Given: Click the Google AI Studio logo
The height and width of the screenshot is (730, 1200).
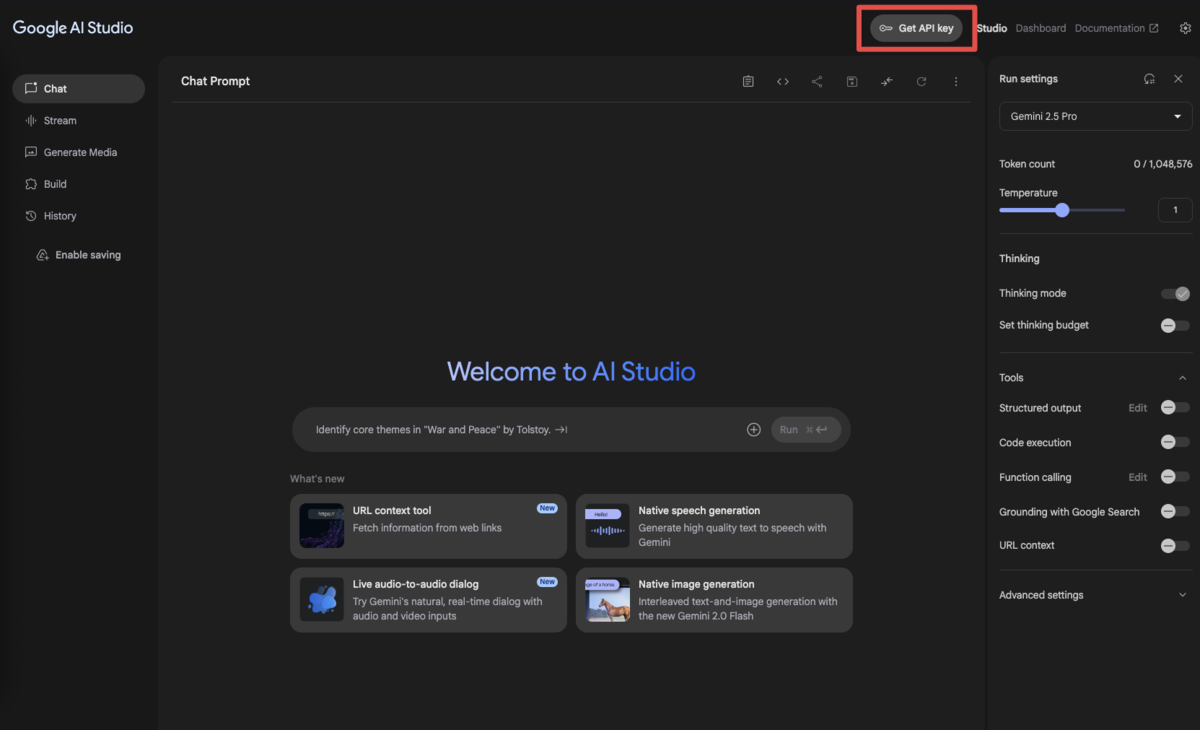Looking at the screenshot, I should (73, 28).
